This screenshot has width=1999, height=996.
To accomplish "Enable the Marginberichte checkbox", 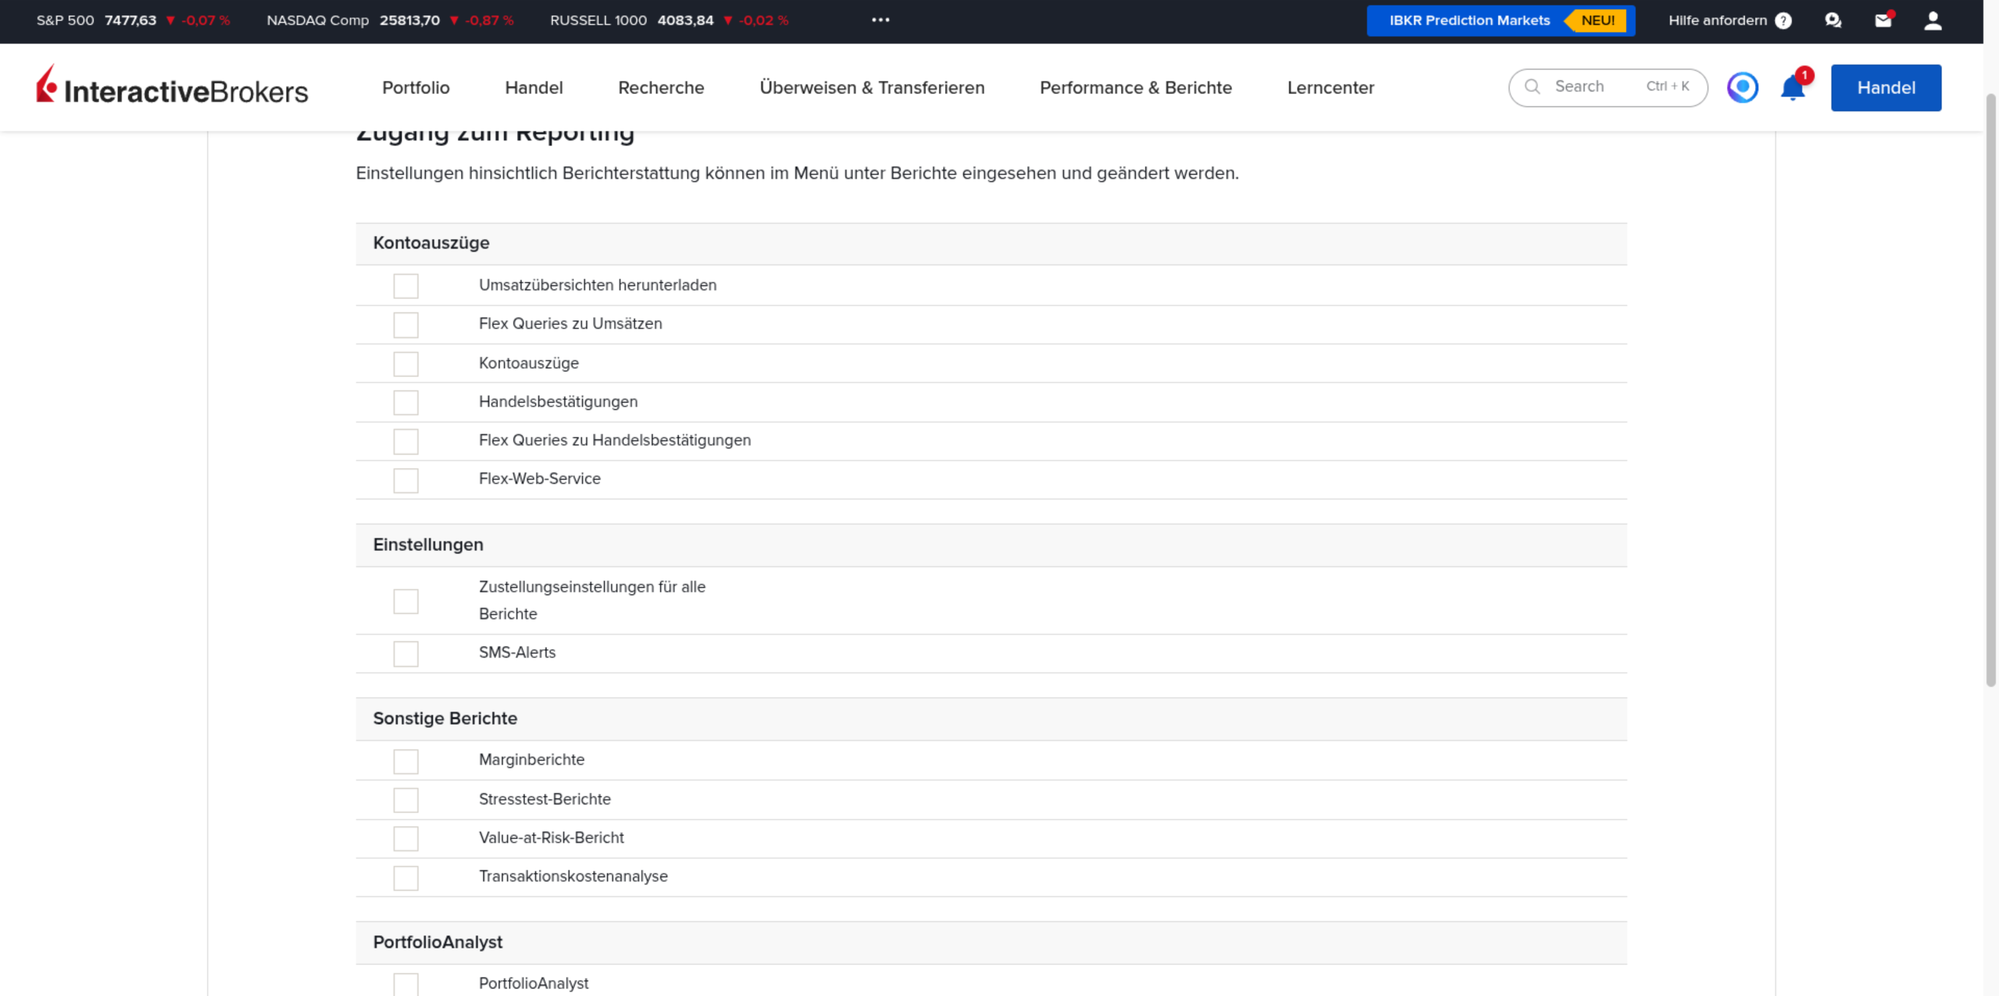I will 406,761.
